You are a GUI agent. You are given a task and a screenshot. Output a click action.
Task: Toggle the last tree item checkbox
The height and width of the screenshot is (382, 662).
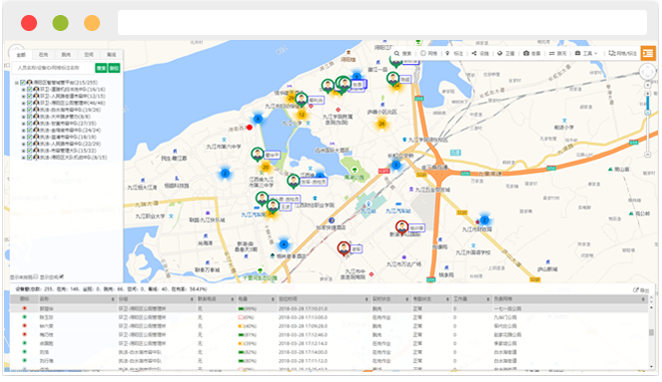30,157
